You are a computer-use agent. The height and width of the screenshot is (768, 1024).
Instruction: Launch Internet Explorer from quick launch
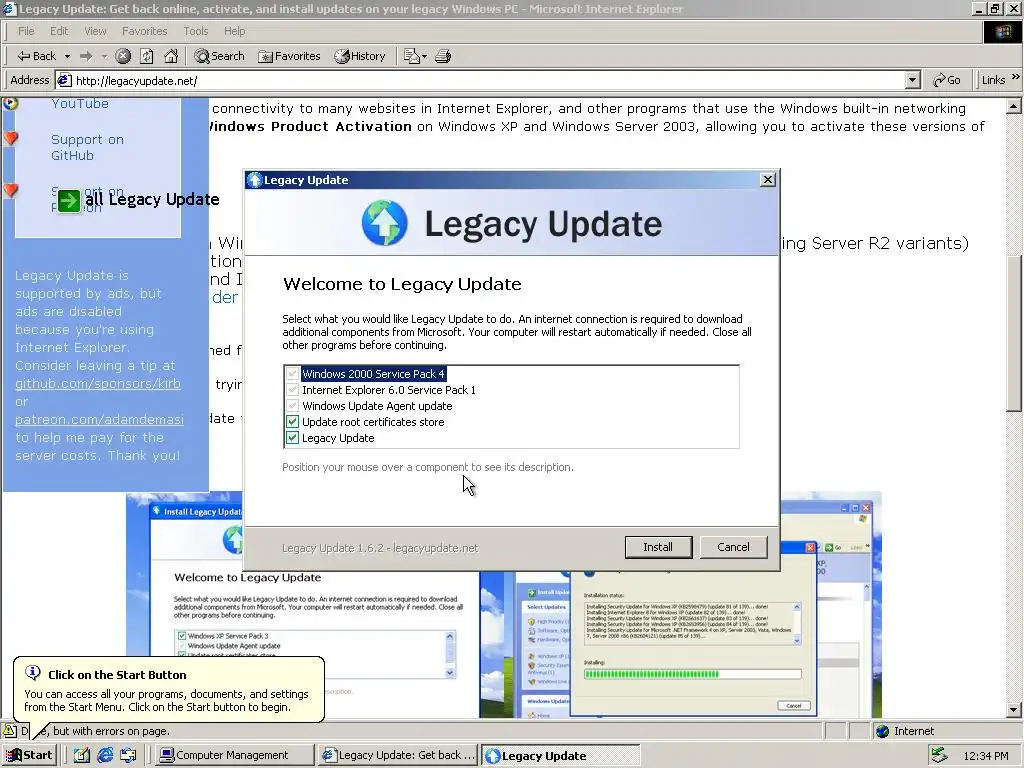(x=105, y=755)
